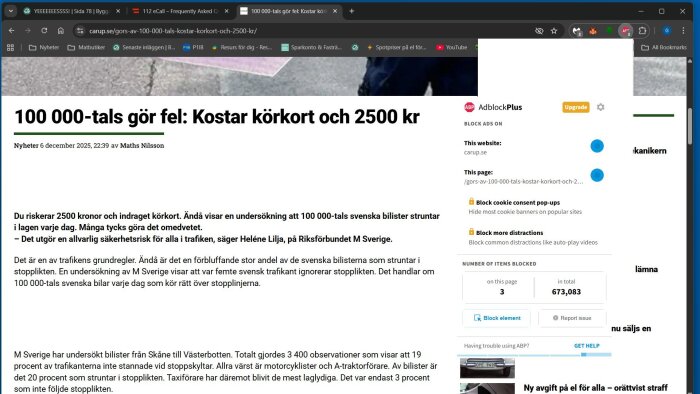Screen dimensions: 700x394
Task: Click the 'Report issue' button
Action: (572, 318)
